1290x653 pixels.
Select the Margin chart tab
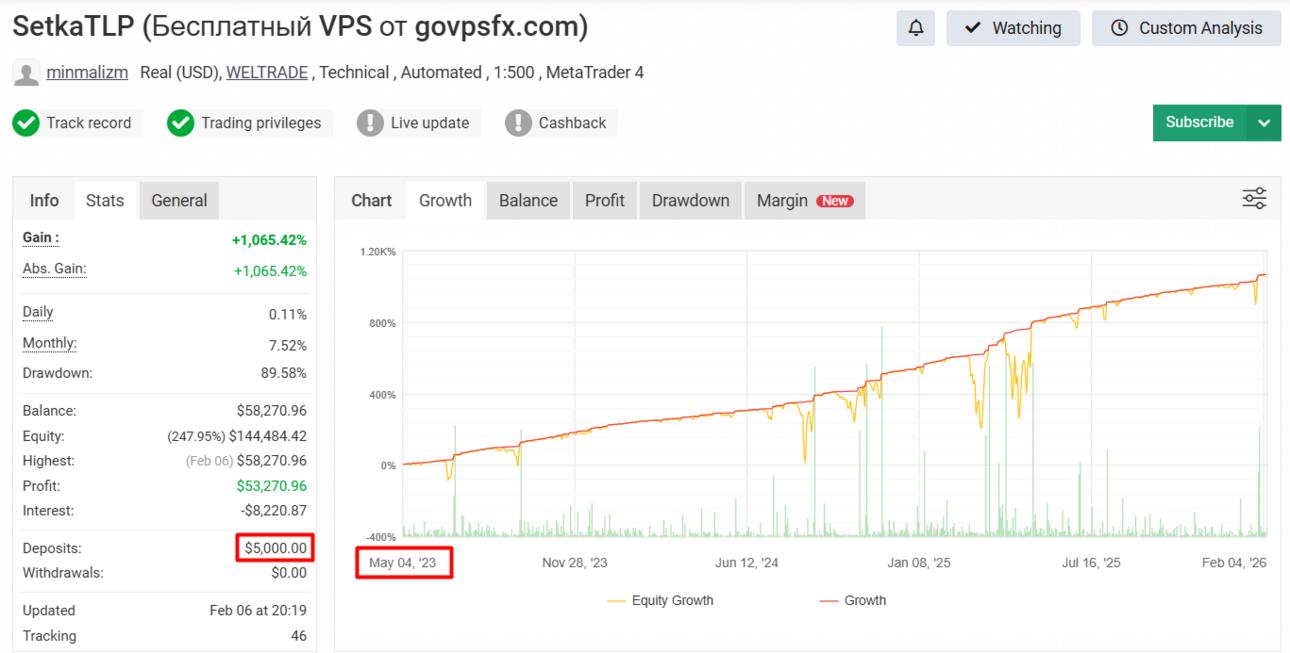[x=805, y=200]
